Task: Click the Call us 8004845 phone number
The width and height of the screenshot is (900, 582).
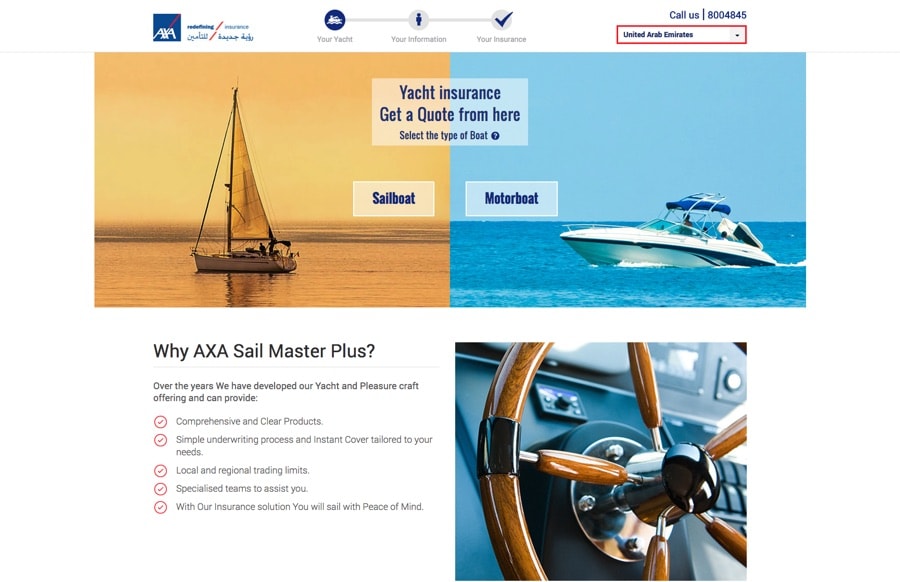Action: 708,15
